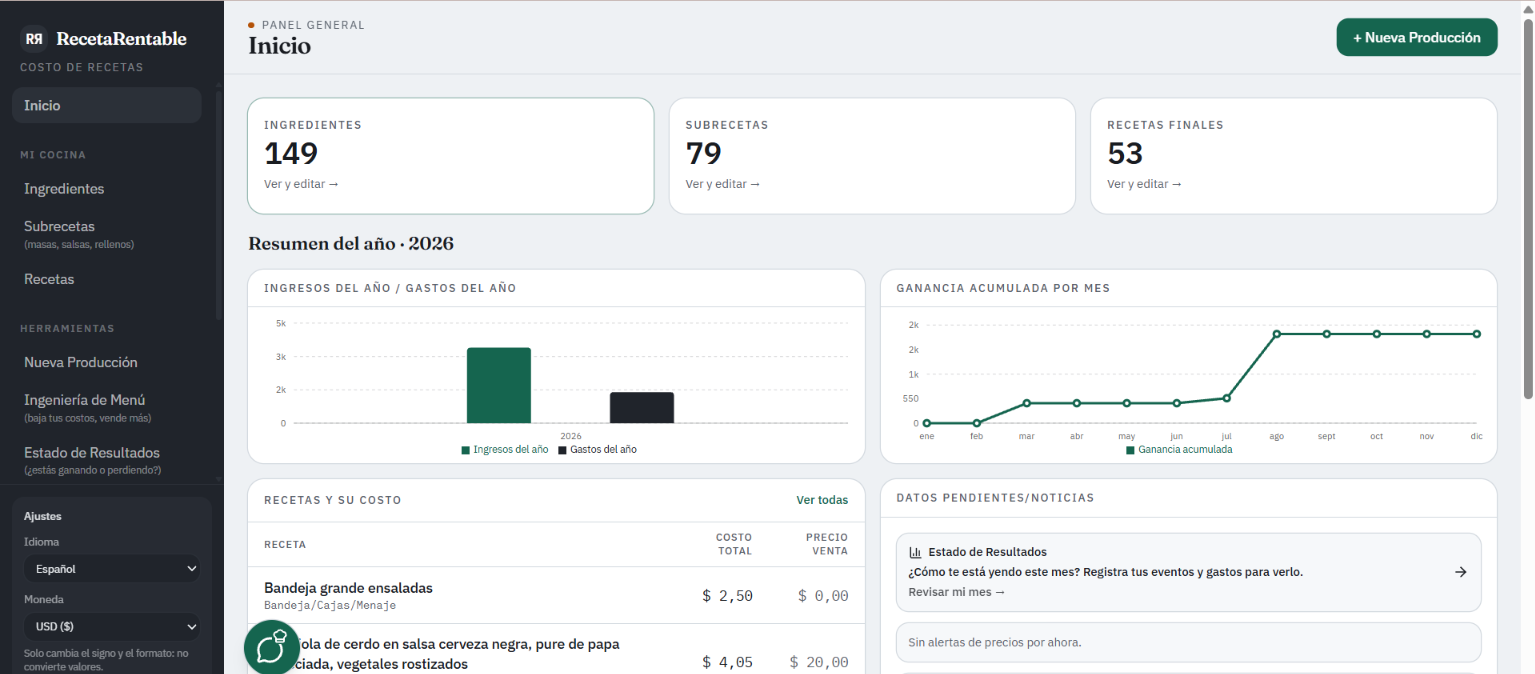Viewport: 1535px width, 674px height.
Task: Open the Idioma dropdown set to Español
Action: pyautogui.click(x=112, y=569)
